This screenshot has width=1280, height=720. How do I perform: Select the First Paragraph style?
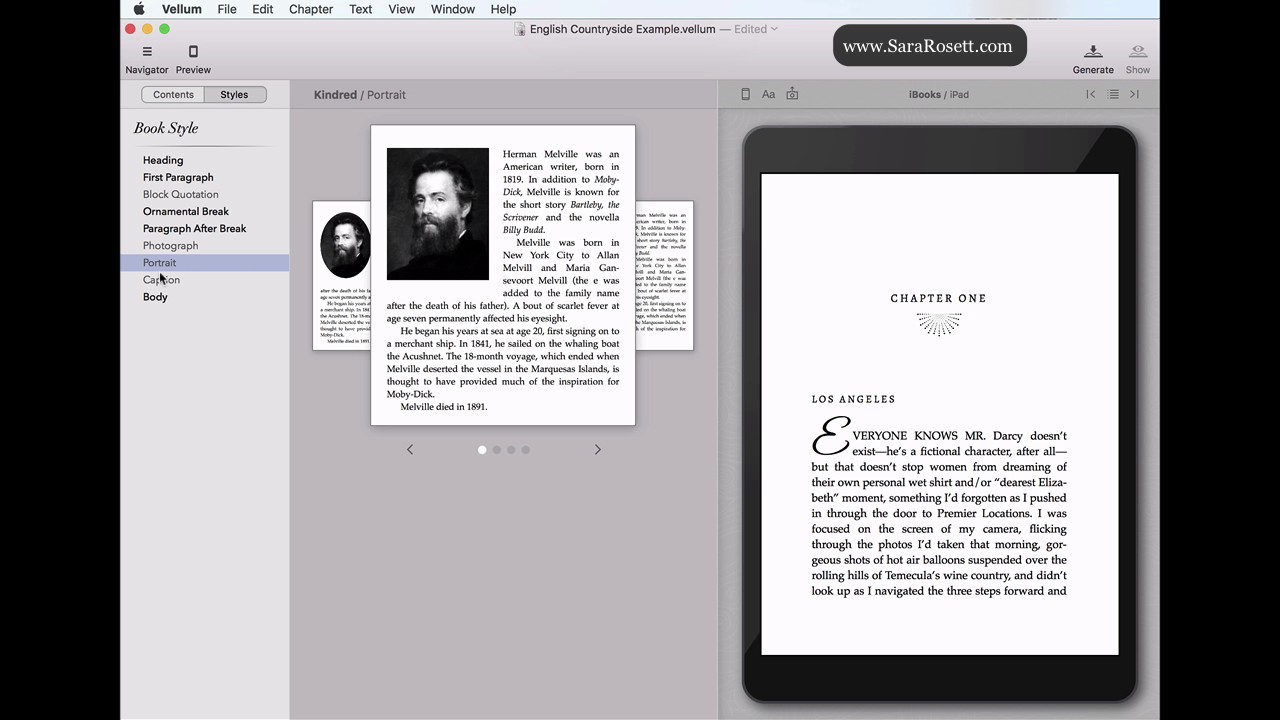coord(178,177)
